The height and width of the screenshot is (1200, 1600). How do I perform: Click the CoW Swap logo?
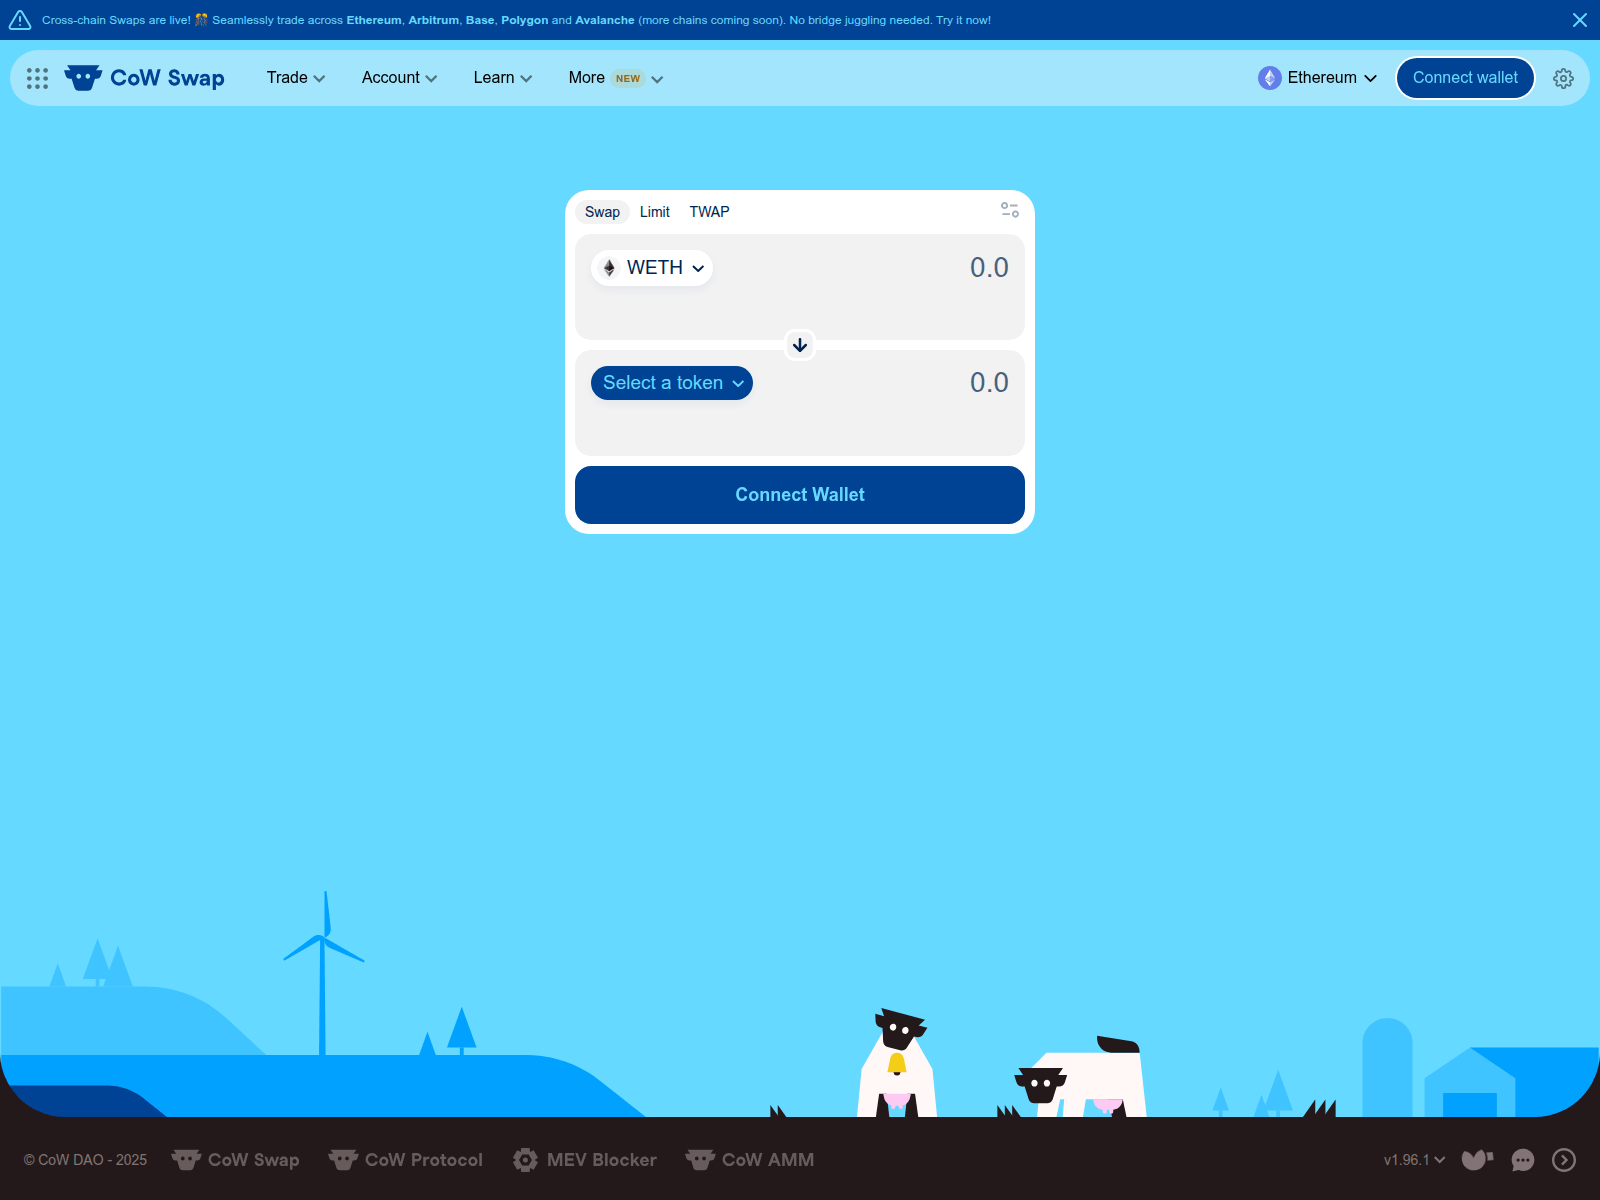point(145,78)
